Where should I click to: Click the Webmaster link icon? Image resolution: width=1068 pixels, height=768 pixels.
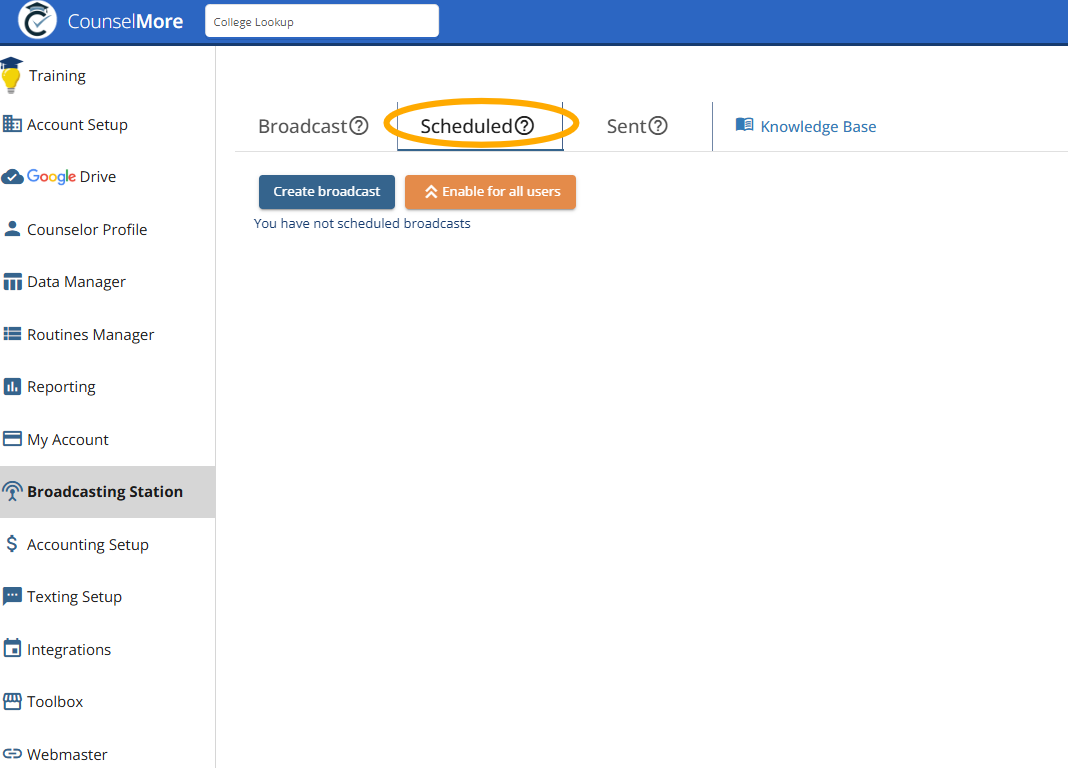pos(12,754)
